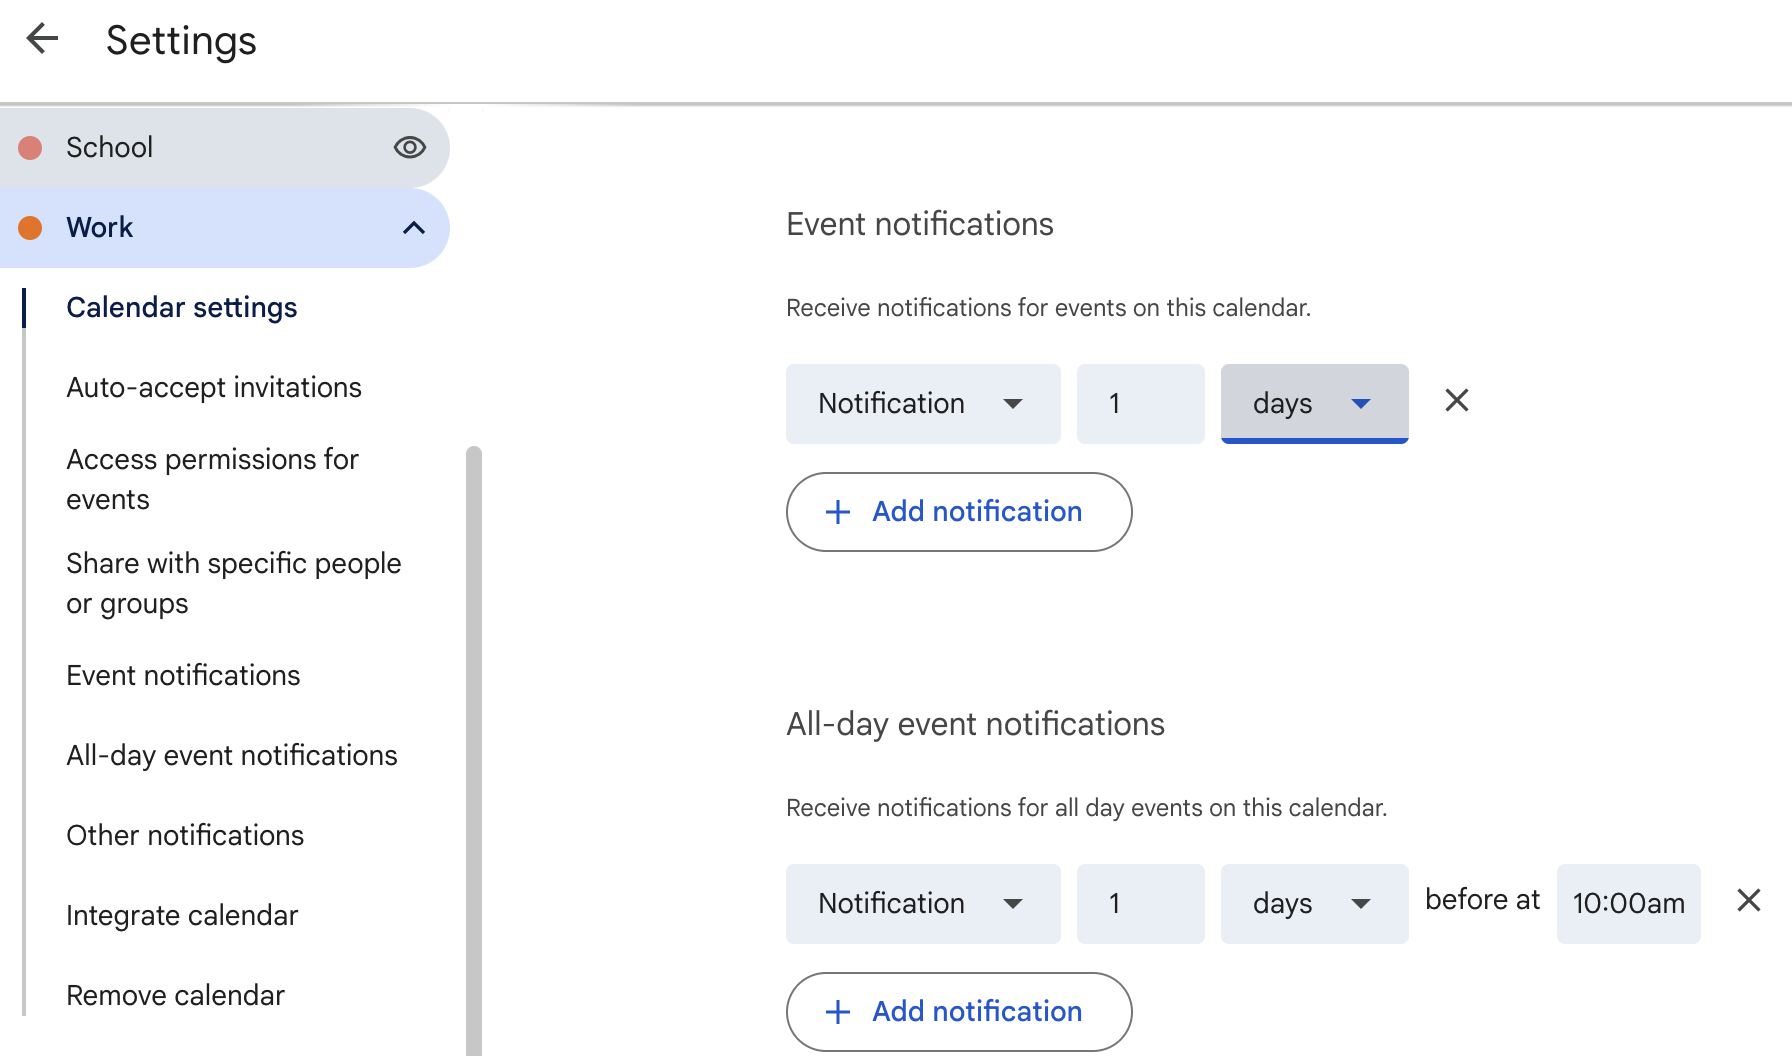Remove the all-day event notification with X
The width and height of the screenshot is (1792, 1056).
1748,901
